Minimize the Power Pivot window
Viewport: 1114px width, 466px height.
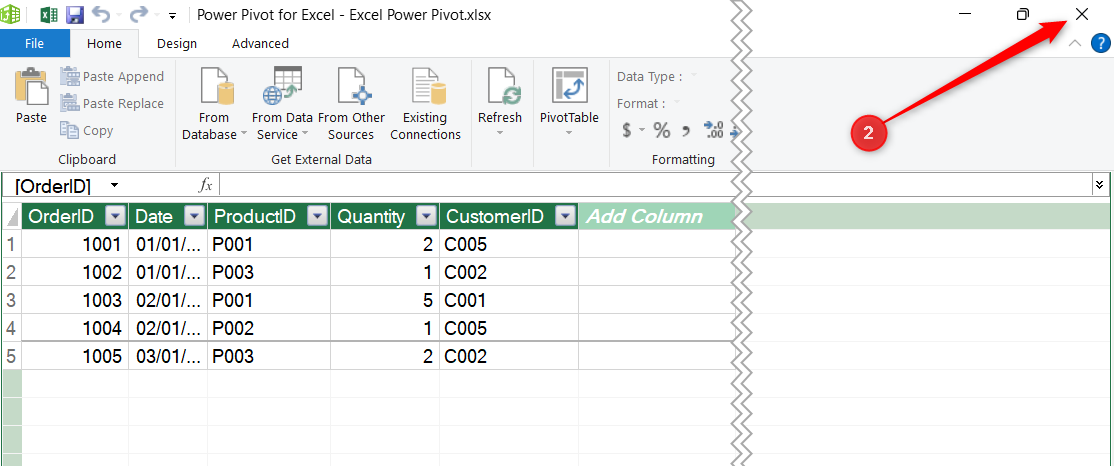[x=964, y=14]
